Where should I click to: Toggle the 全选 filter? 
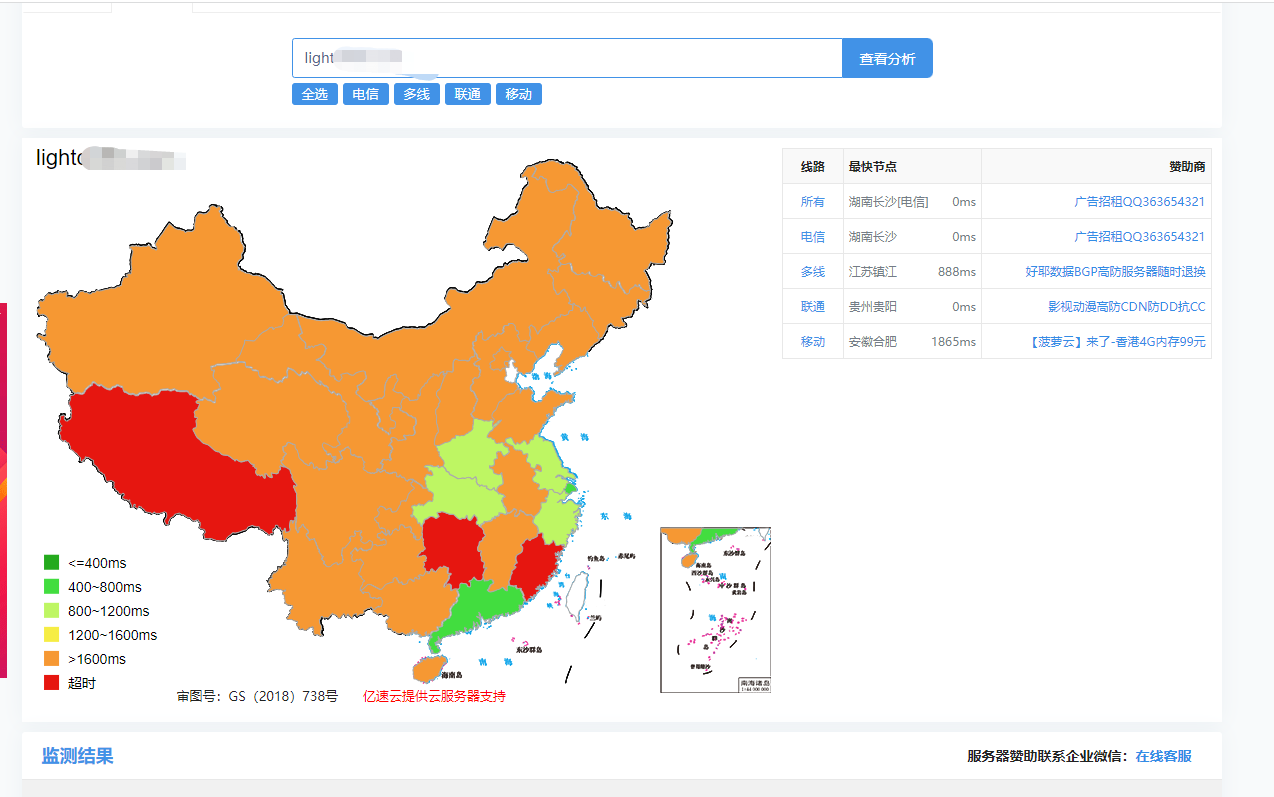[314, 94]
